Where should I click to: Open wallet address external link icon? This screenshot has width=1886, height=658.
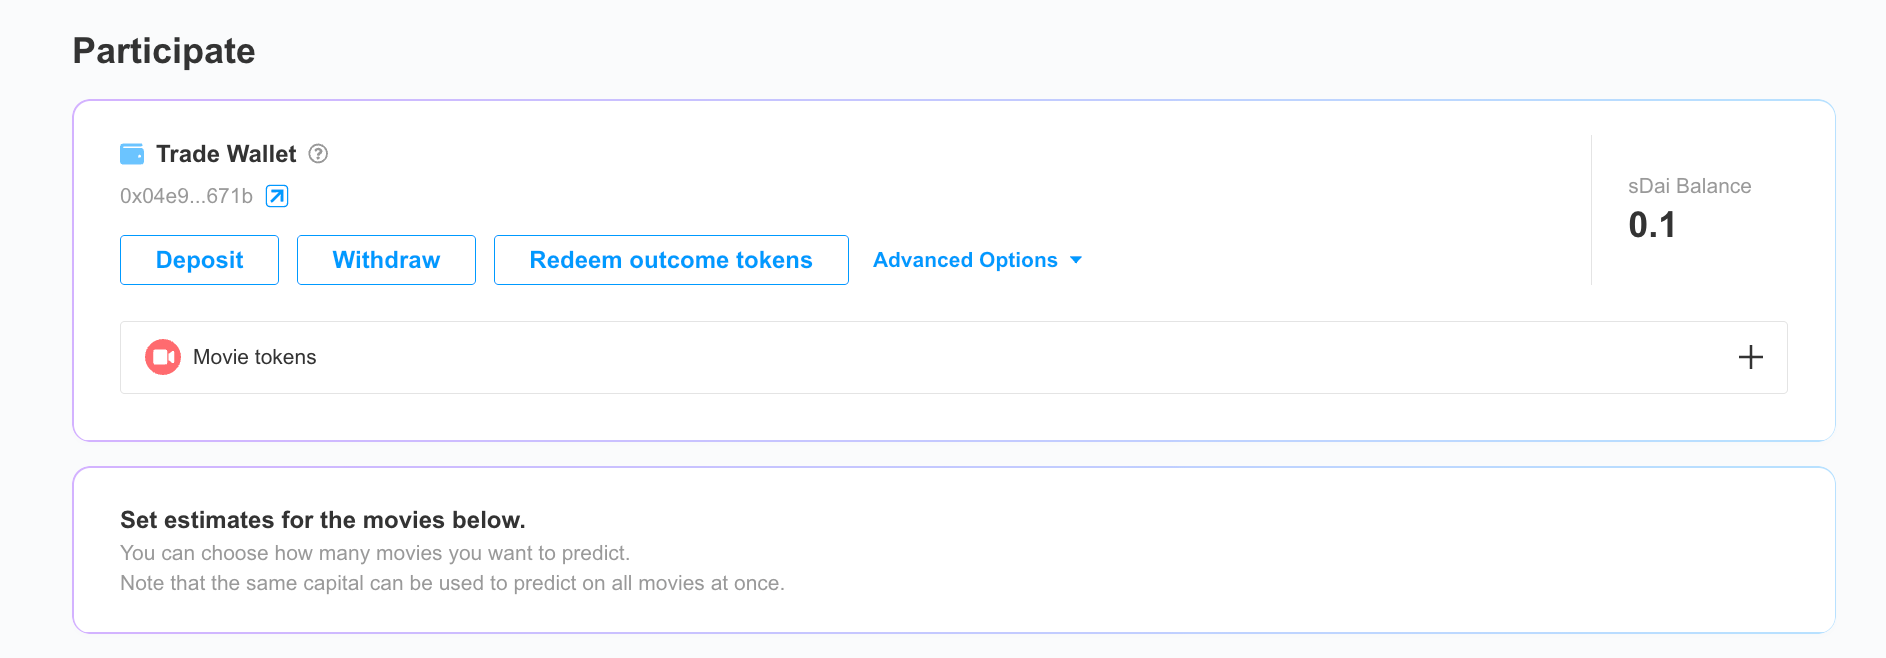277,196
